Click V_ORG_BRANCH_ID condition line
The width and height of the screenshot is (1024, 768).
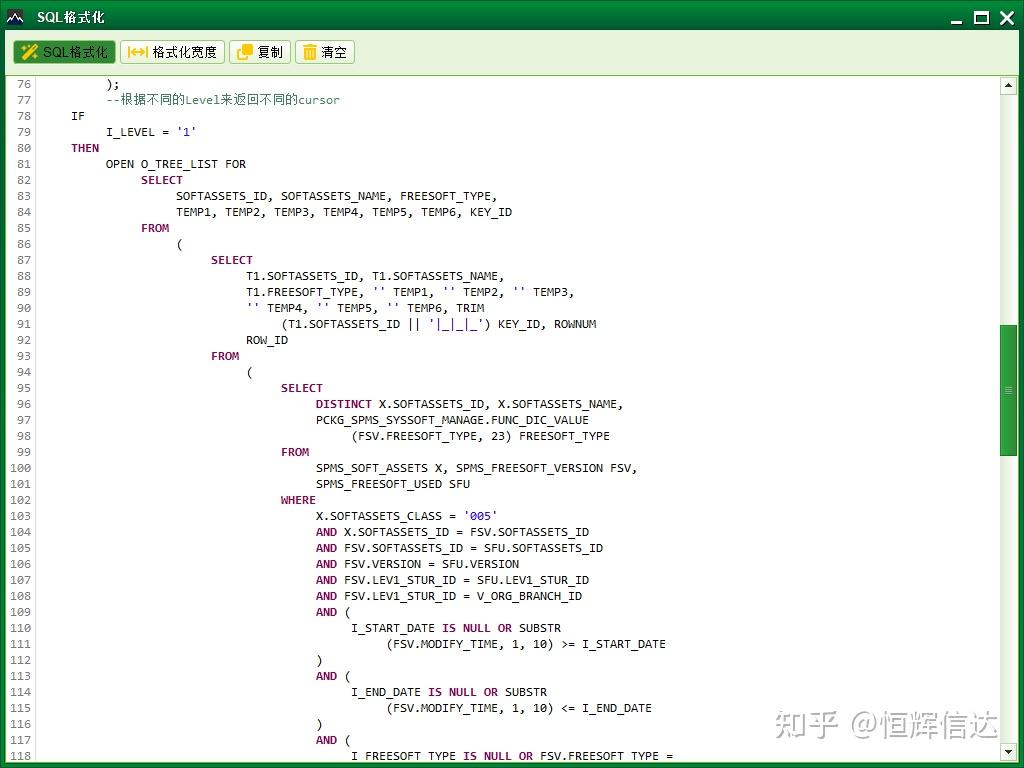click(449, 596)
